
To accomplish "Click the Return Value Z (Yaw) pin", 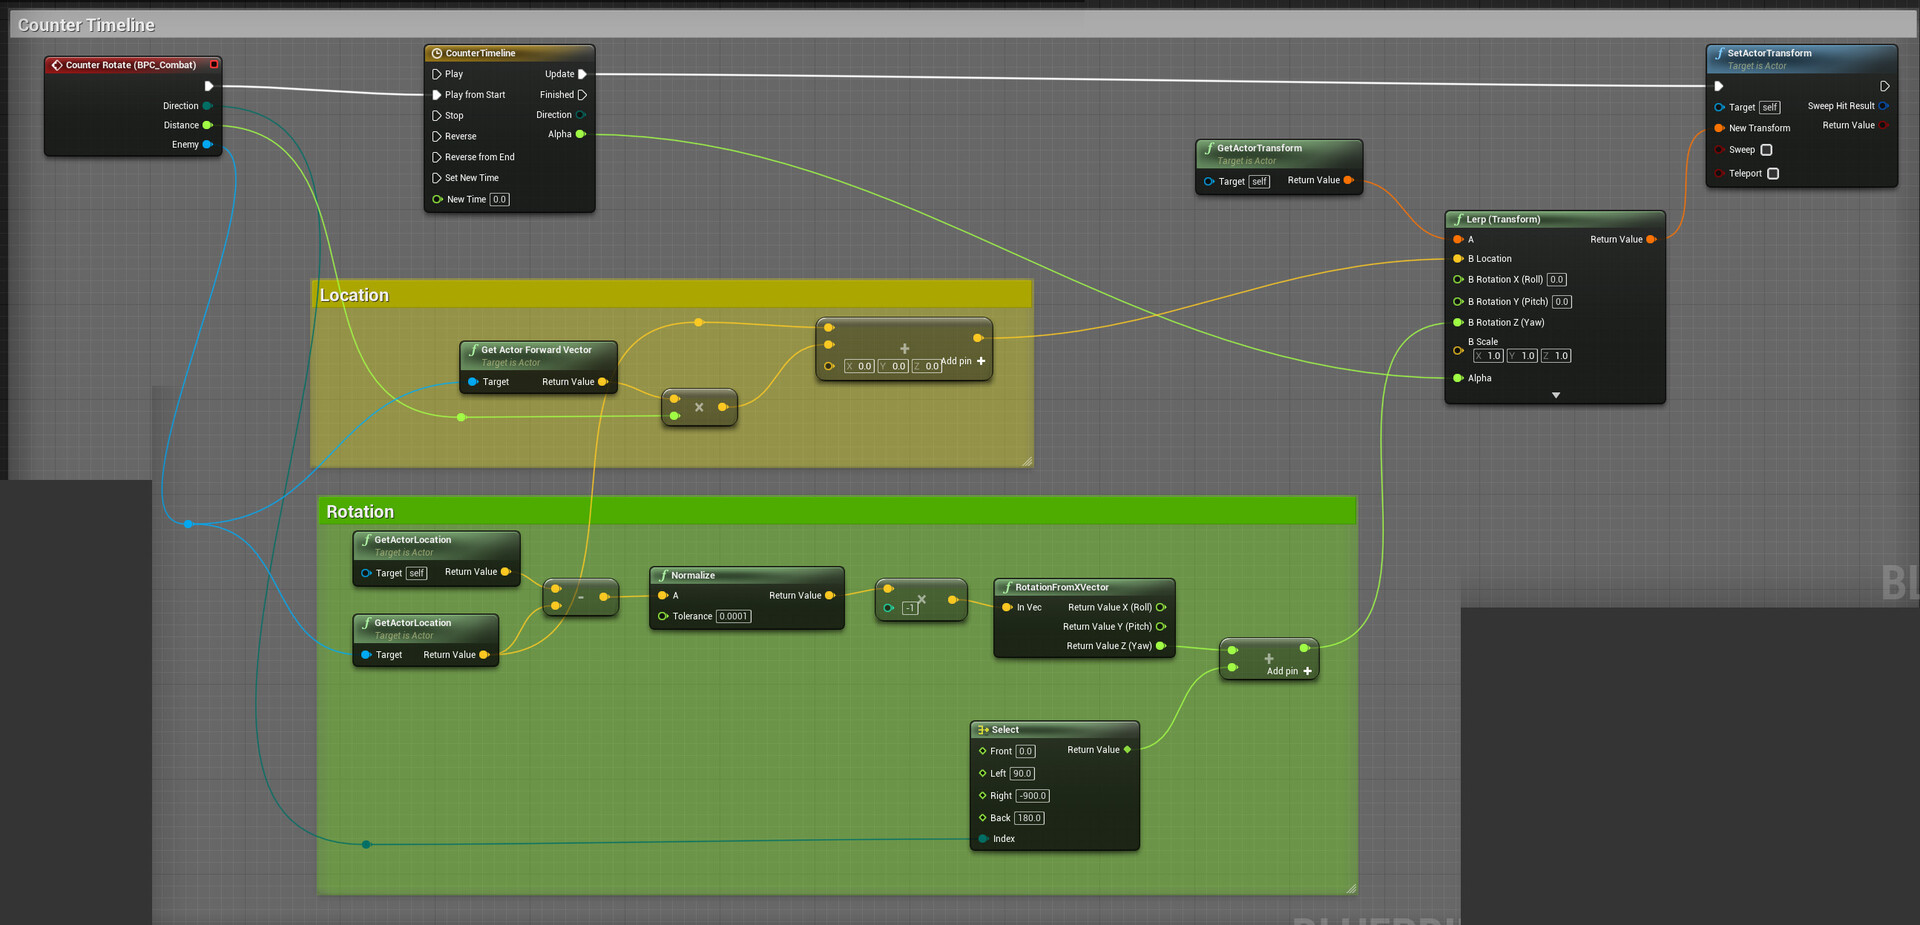I will tap(1161, 646).
